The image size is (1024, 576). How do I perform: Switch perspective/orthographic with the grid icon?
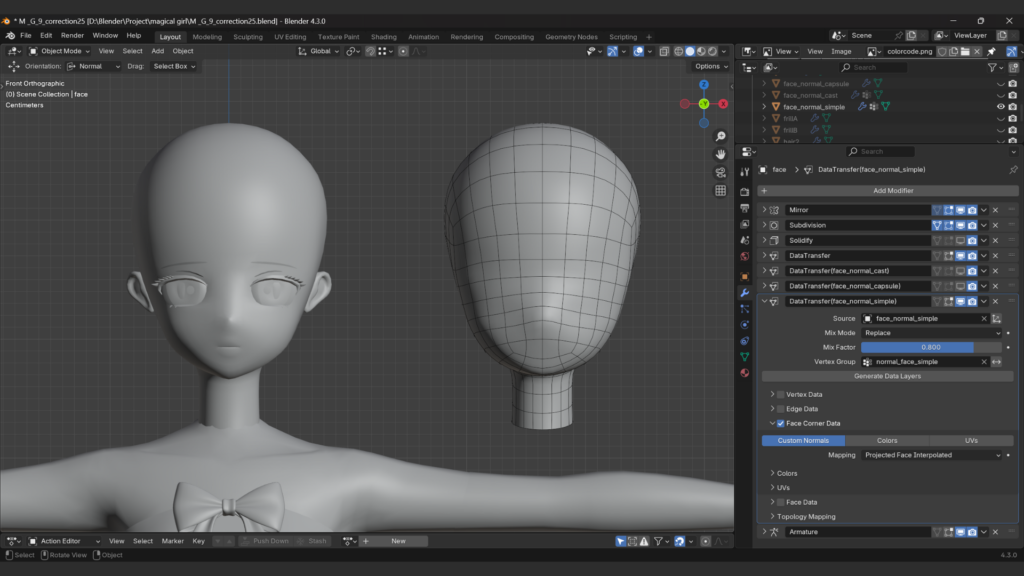[x=720, y=191]
